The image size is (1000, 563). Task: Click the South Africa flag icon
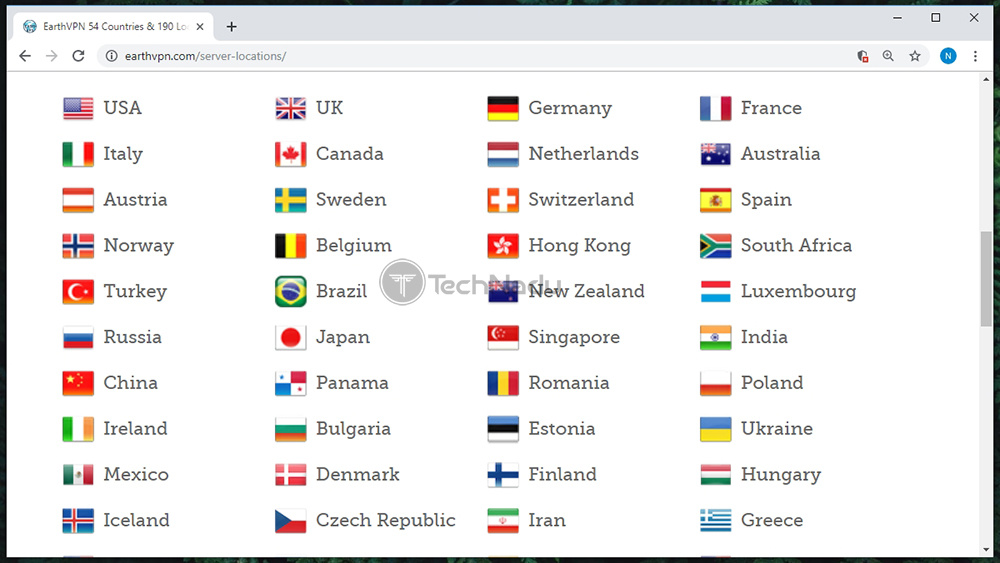[715, 246]
